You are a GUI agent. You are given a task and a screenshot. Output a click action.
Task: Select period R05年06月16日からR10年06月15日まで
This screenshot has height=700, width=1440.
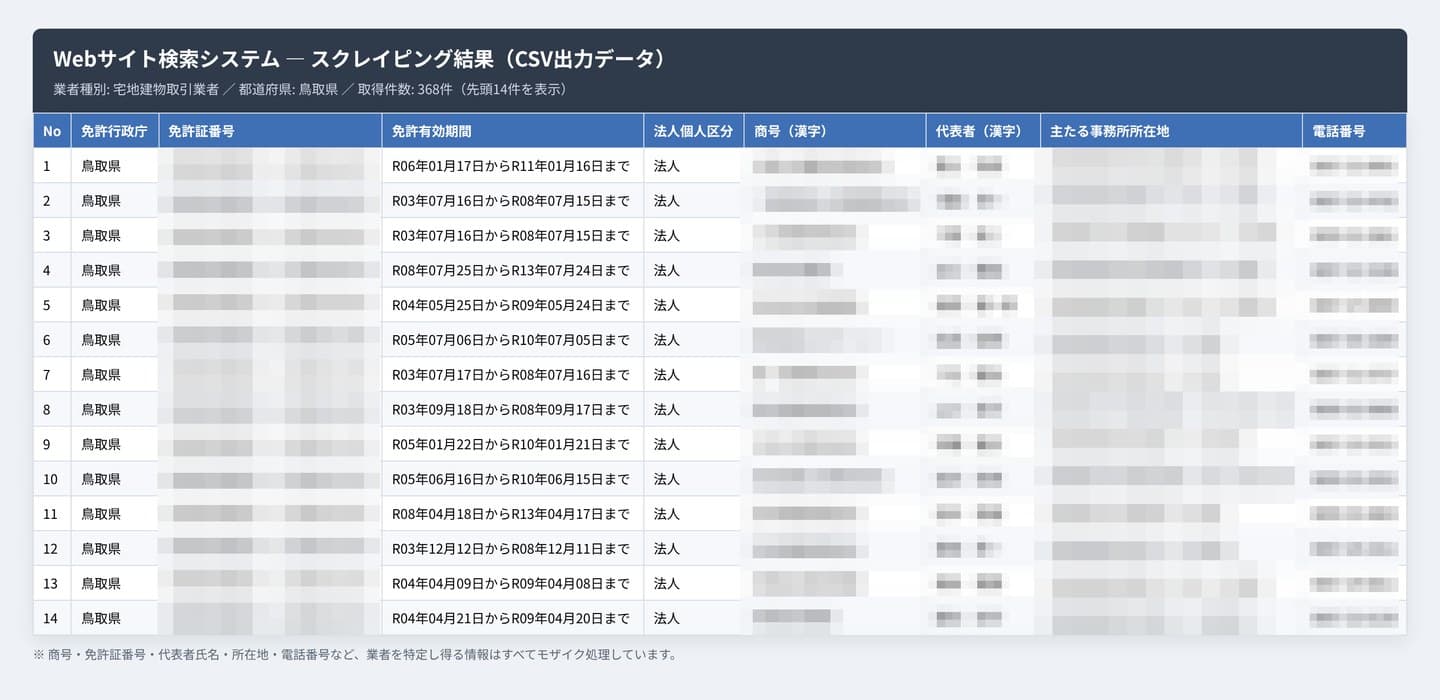[x=511, y=479]
